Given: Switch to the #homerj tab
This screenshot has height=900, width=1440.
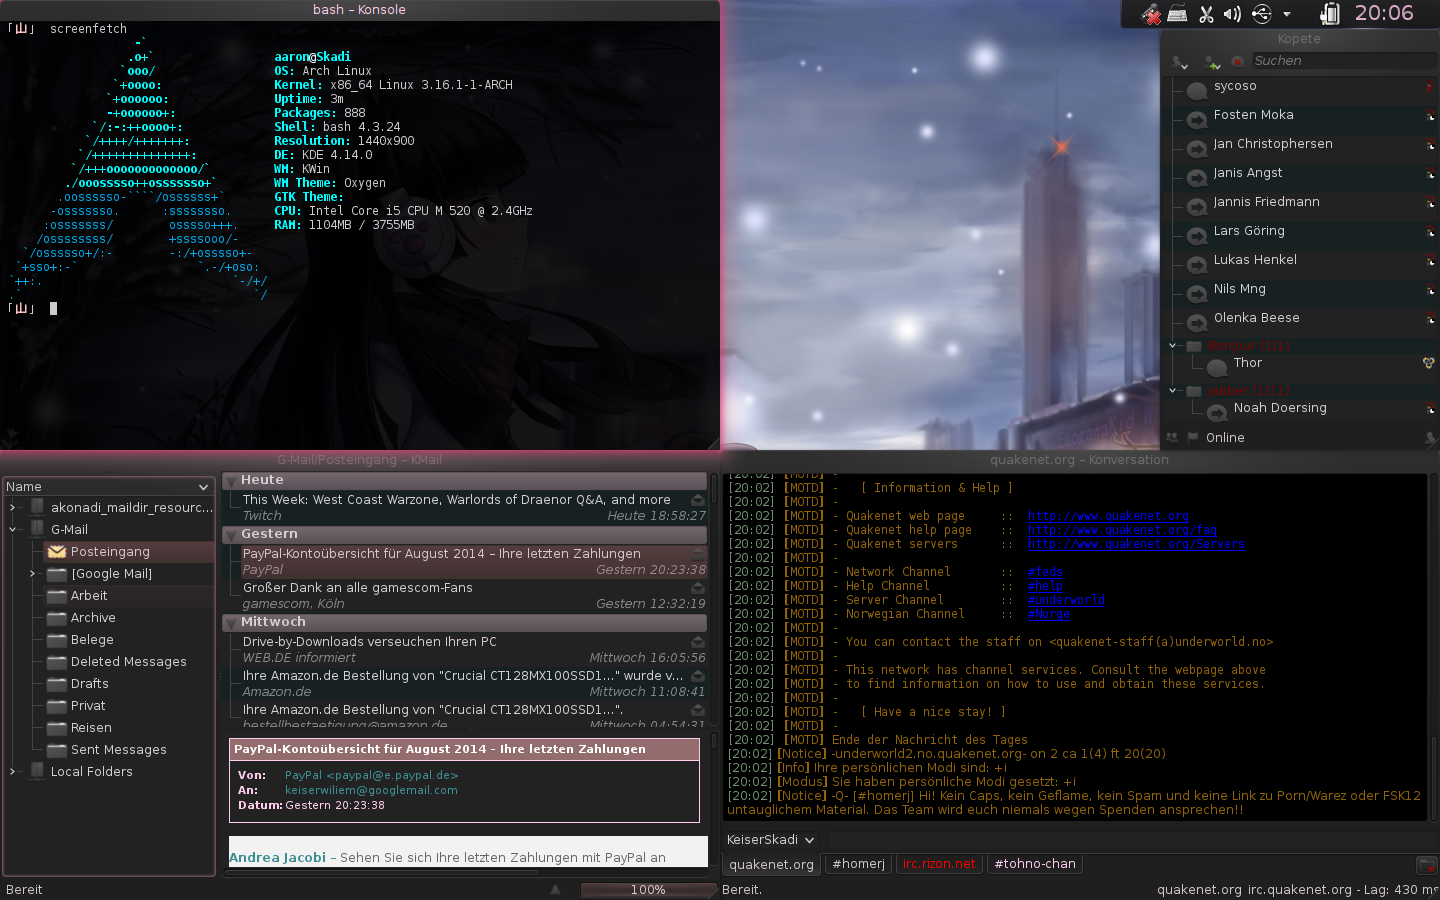Looking at the screenshot, I should coord(858,864).
